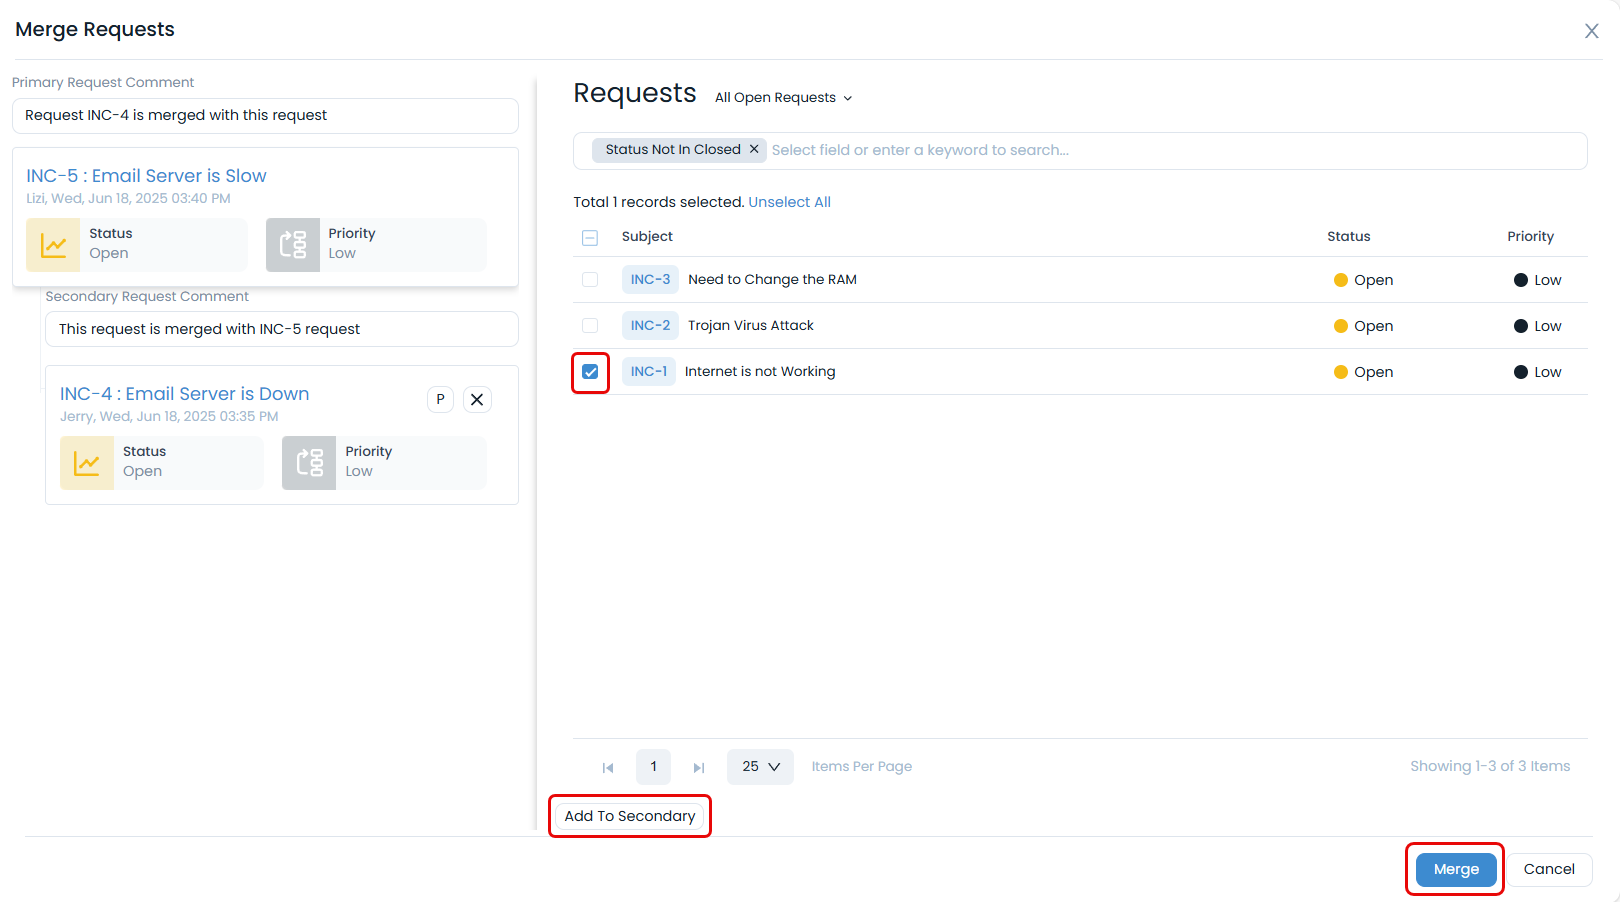Check the checkbox for INC-2

tap(590, 325)
